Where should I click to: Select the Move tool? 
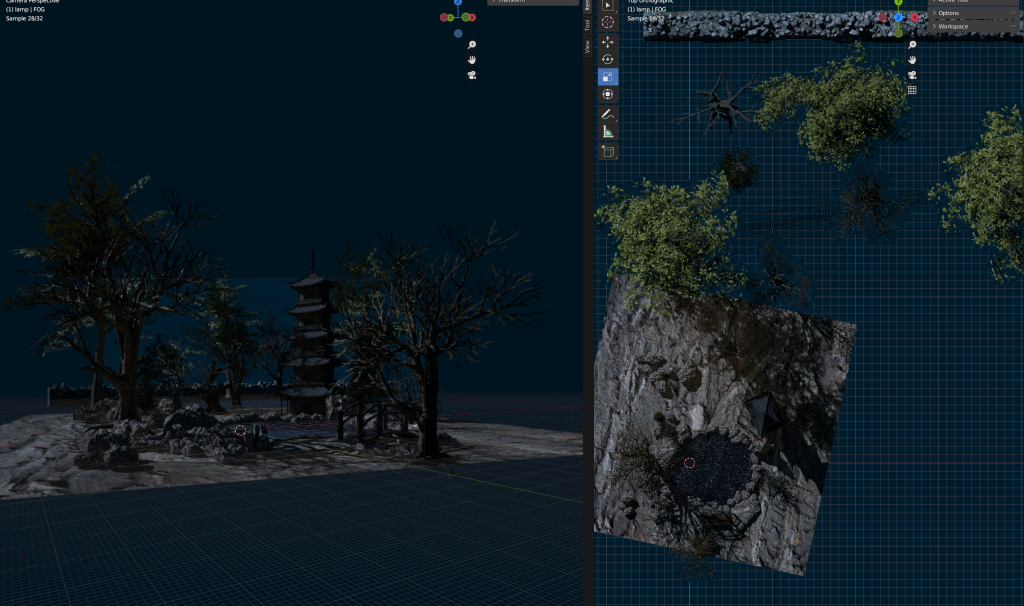(607, 42)
